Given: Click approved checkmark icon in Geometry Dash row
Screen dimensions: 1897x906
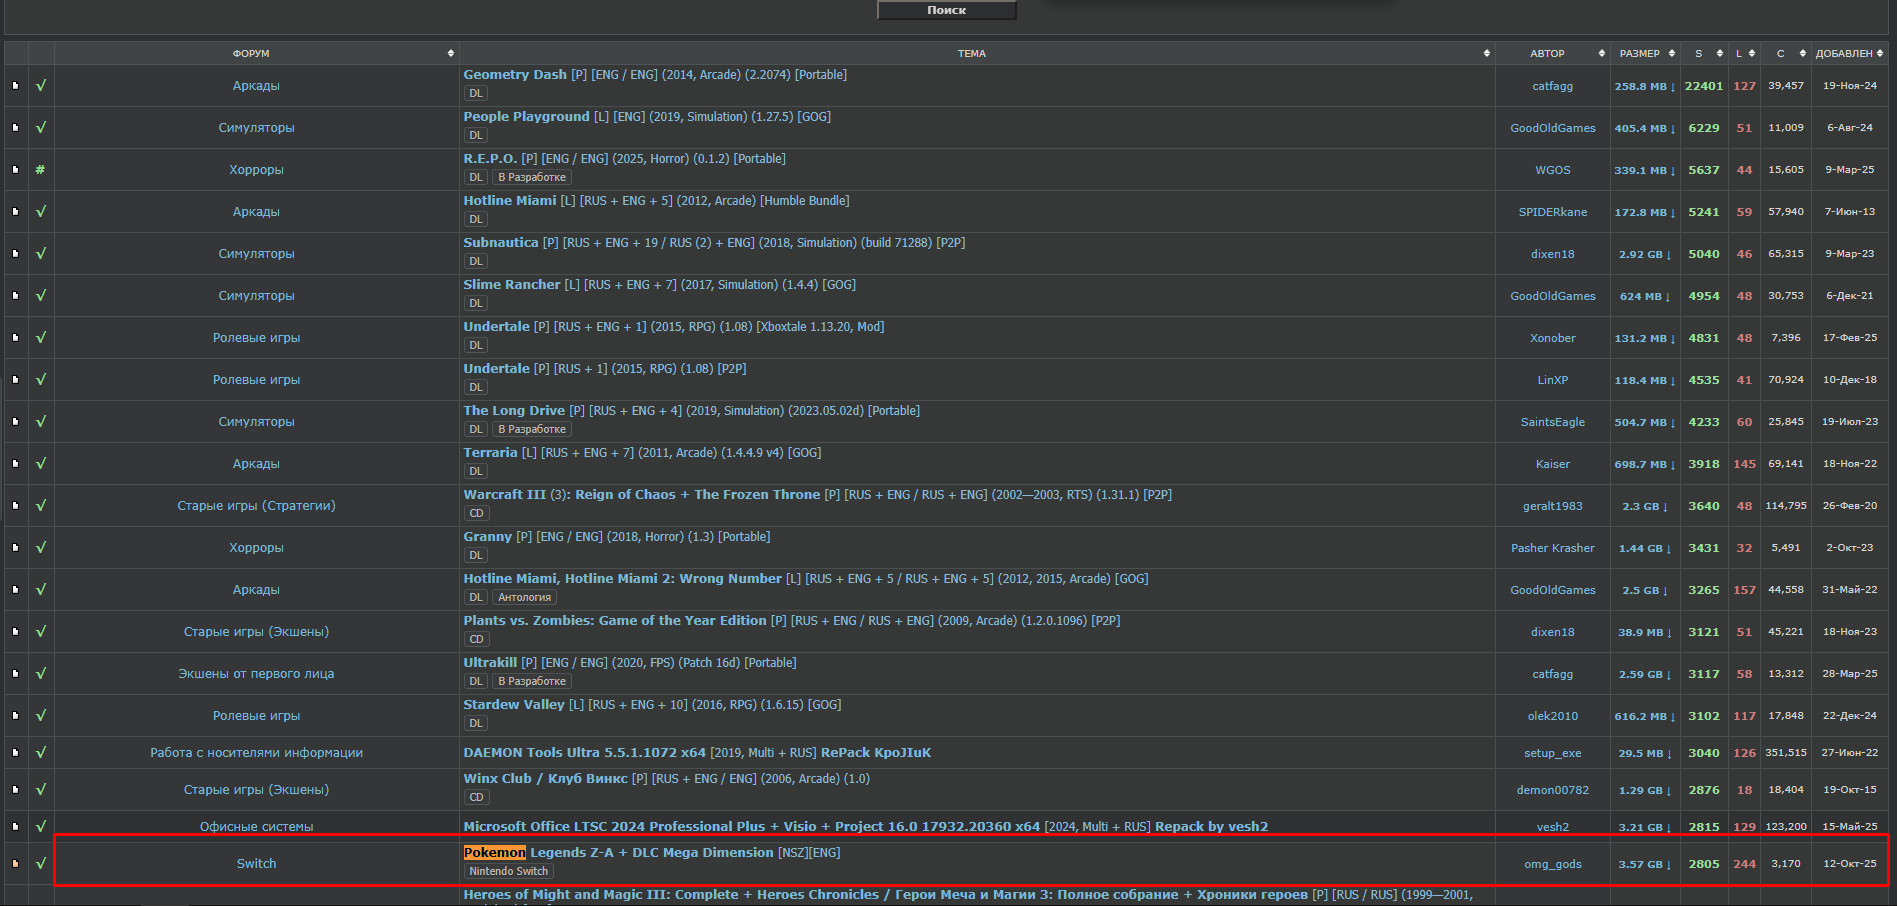Looking at the screenshot, I should 41,86.
